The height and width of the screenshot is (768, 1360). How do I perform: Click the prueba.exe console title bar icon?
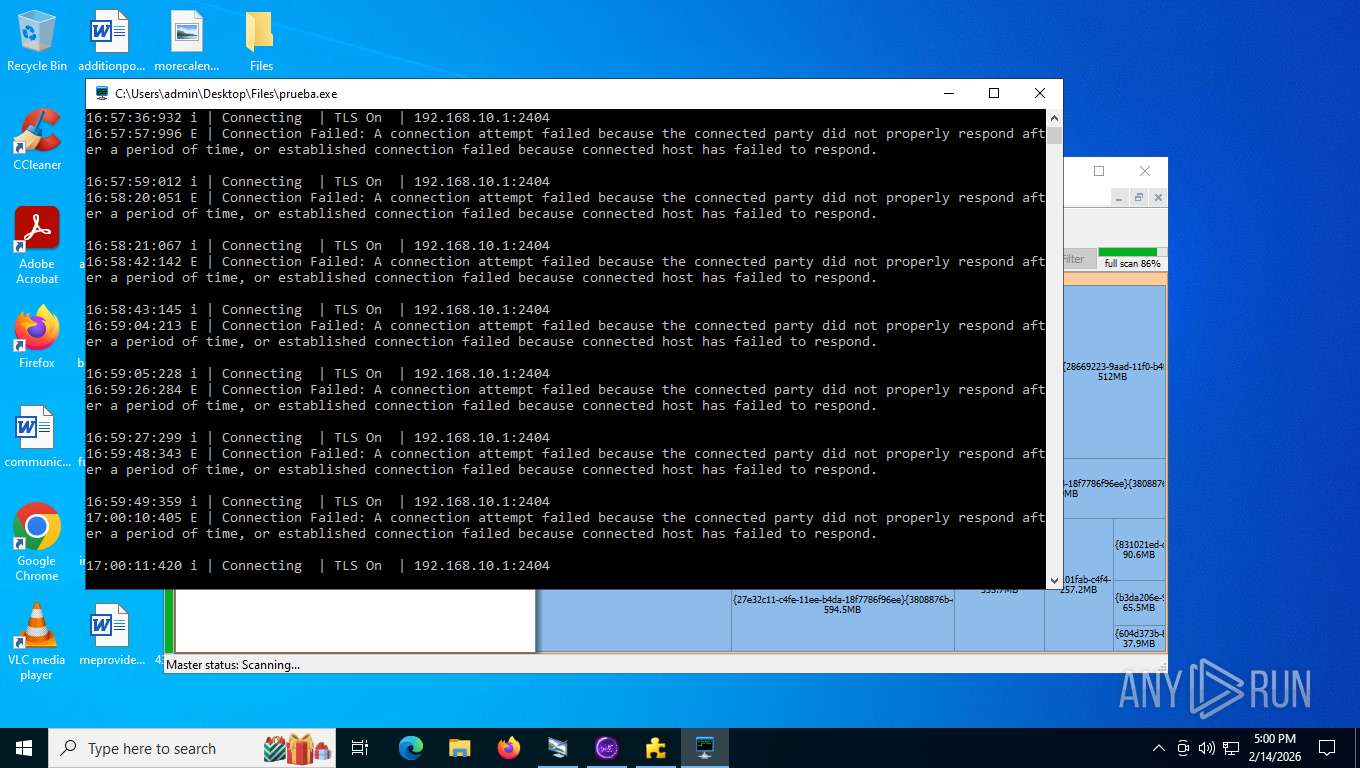(x=102, y=93)
